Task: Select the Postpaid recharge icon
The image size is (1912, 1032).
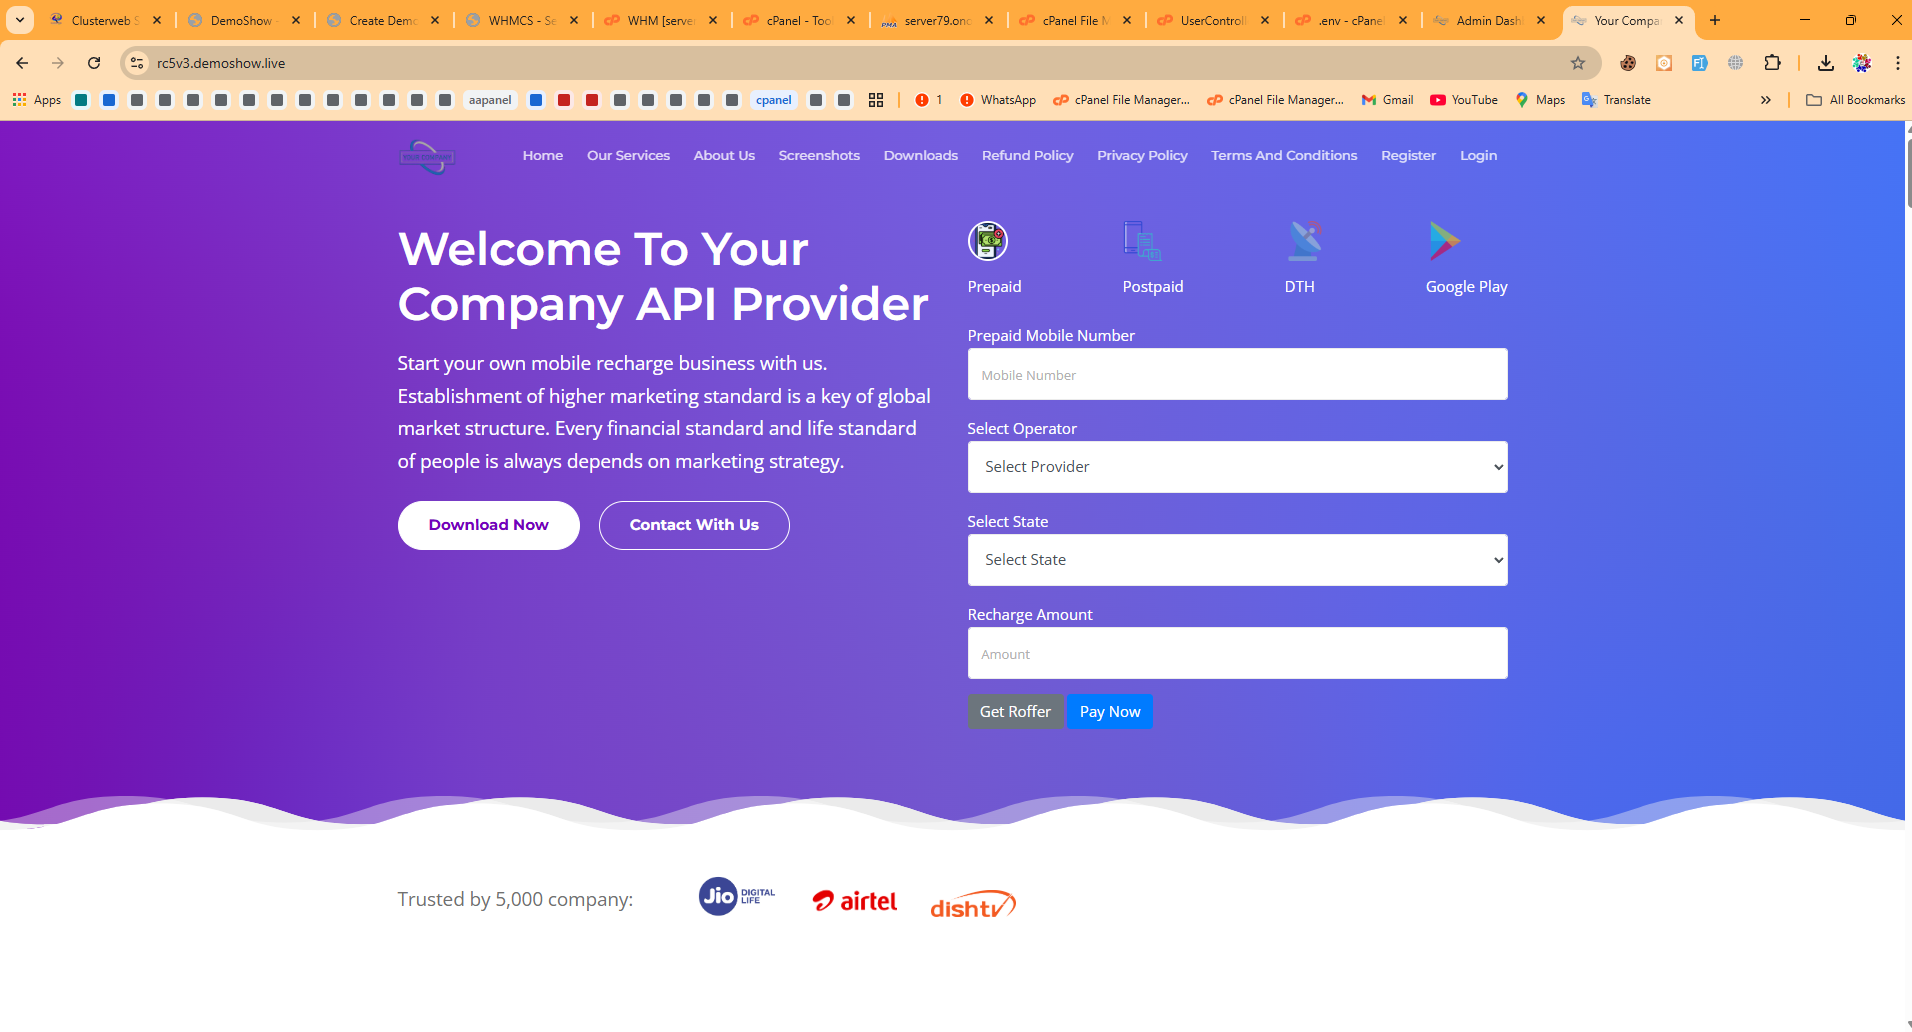Action: click(x=1143, y=241)
